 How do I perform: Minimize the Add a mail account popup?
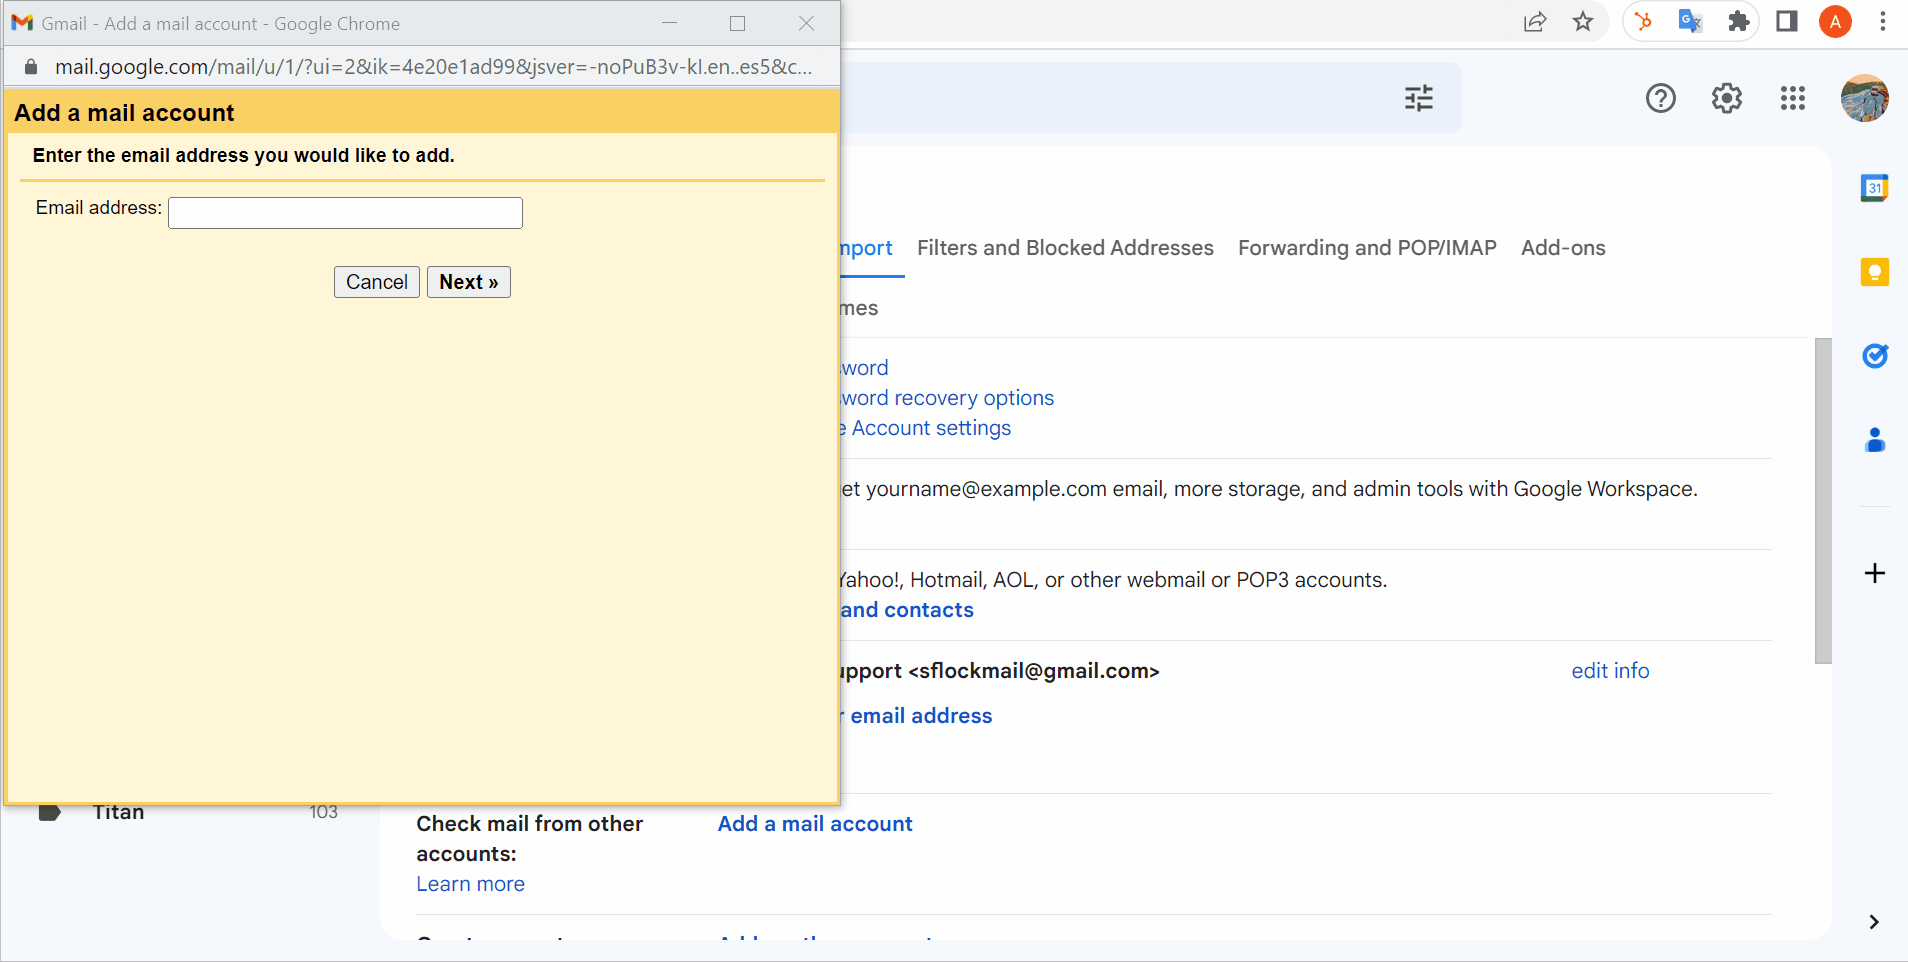click(x=670, y=23)
